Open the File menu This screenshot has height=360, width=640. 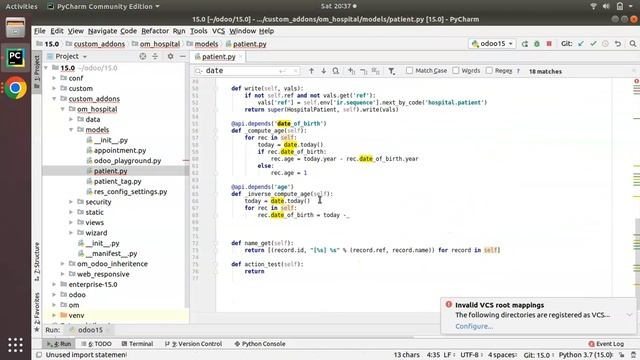pyautogui.click(x=40, y=31)
